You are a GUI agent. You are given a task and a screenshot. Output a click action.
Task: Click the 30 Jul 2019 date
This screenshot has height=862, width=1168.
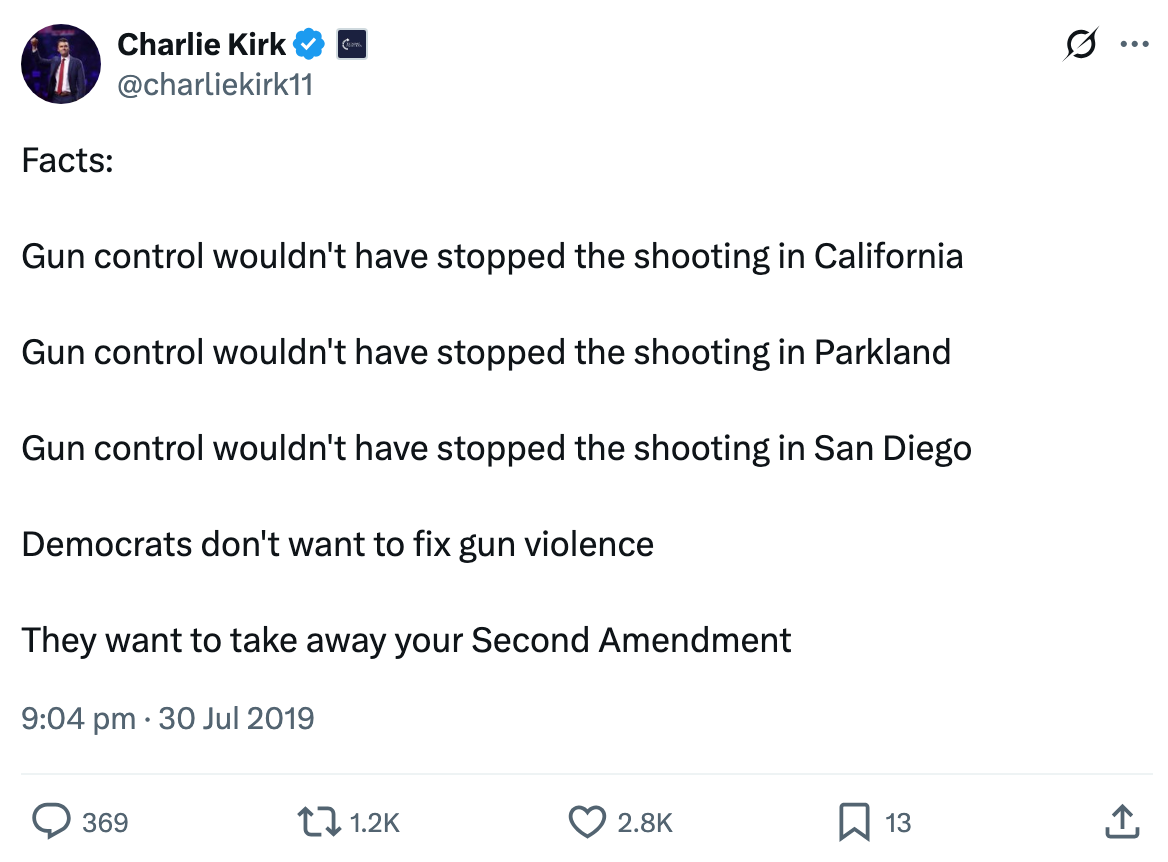pyautogui.click(x=236, y=718)
